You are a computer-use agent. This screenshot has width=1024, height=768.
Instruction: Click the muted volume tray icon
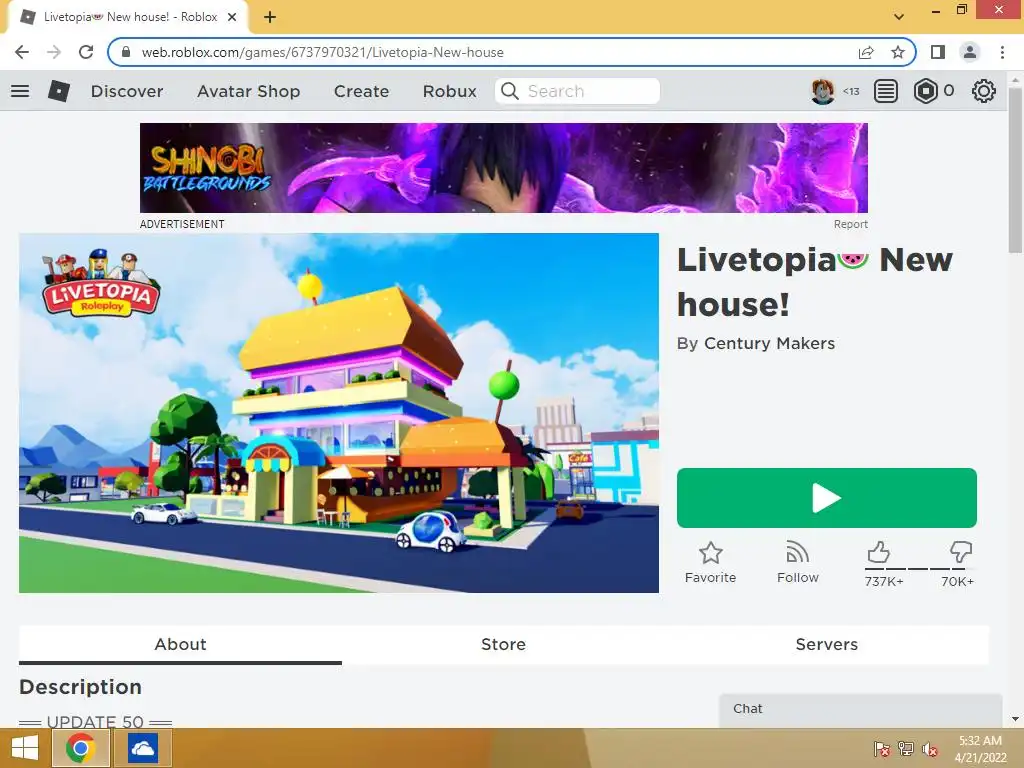click(929, 749)
